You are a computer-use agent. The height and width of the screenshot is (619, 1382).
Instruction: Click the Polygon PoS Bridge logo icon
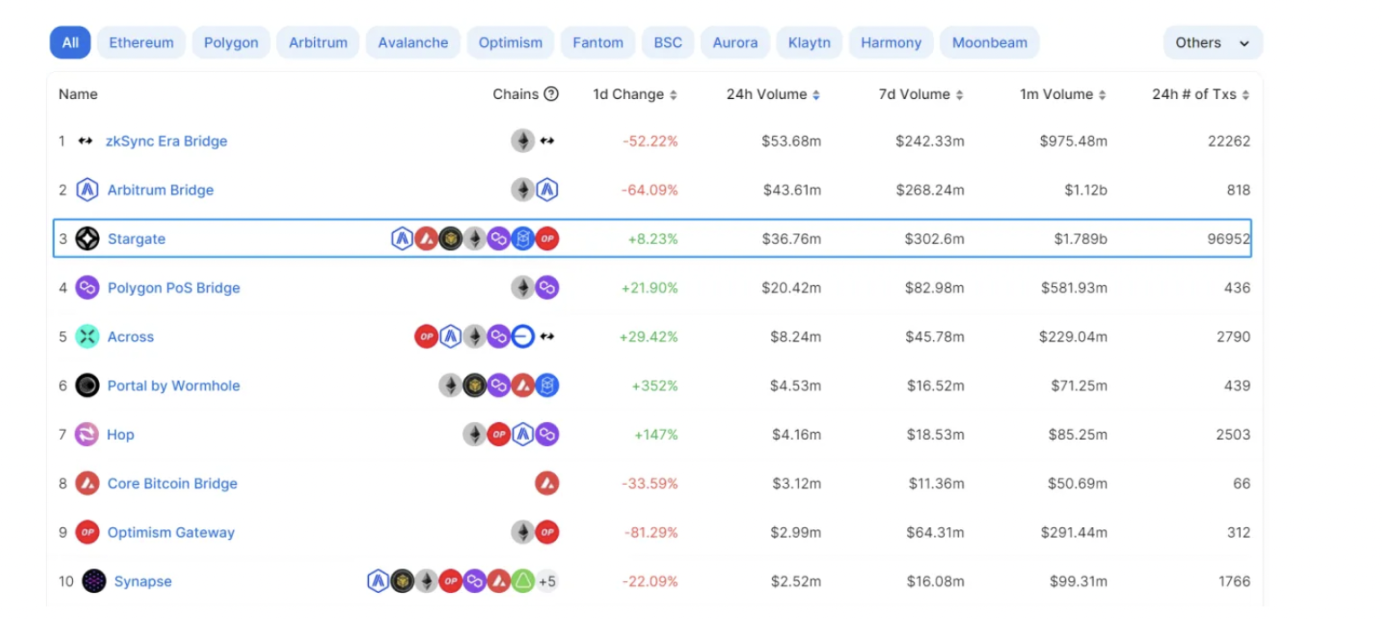87,288
